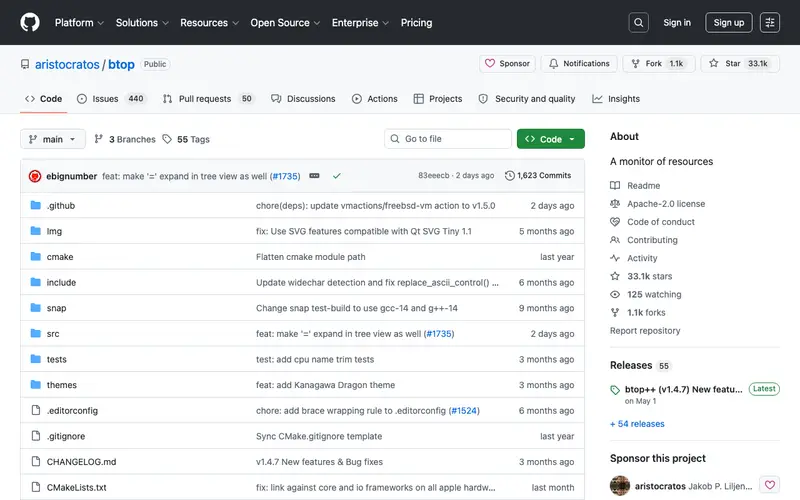Open the Insights tab
This screenshot has height=500, width=800.
point(616,99)
